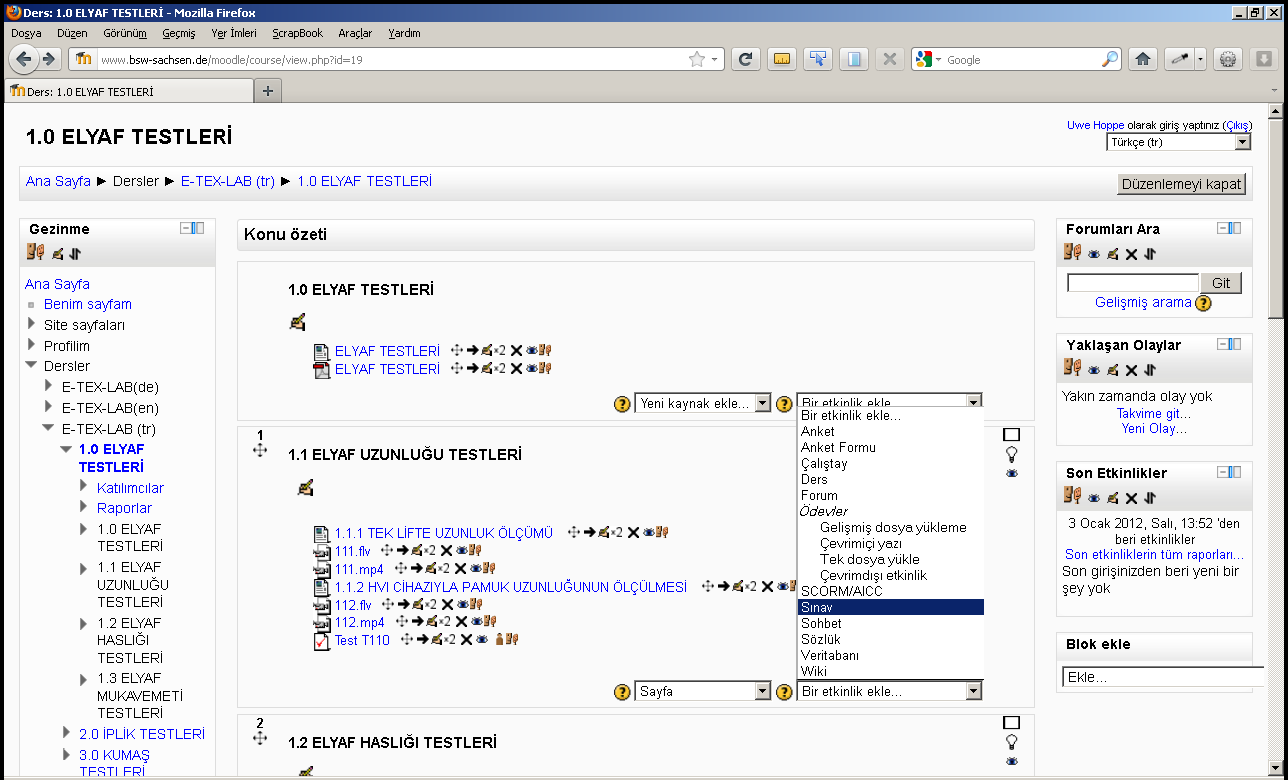Collapse the Dersler tree node

pyautogui.click(x=31, y=366)
